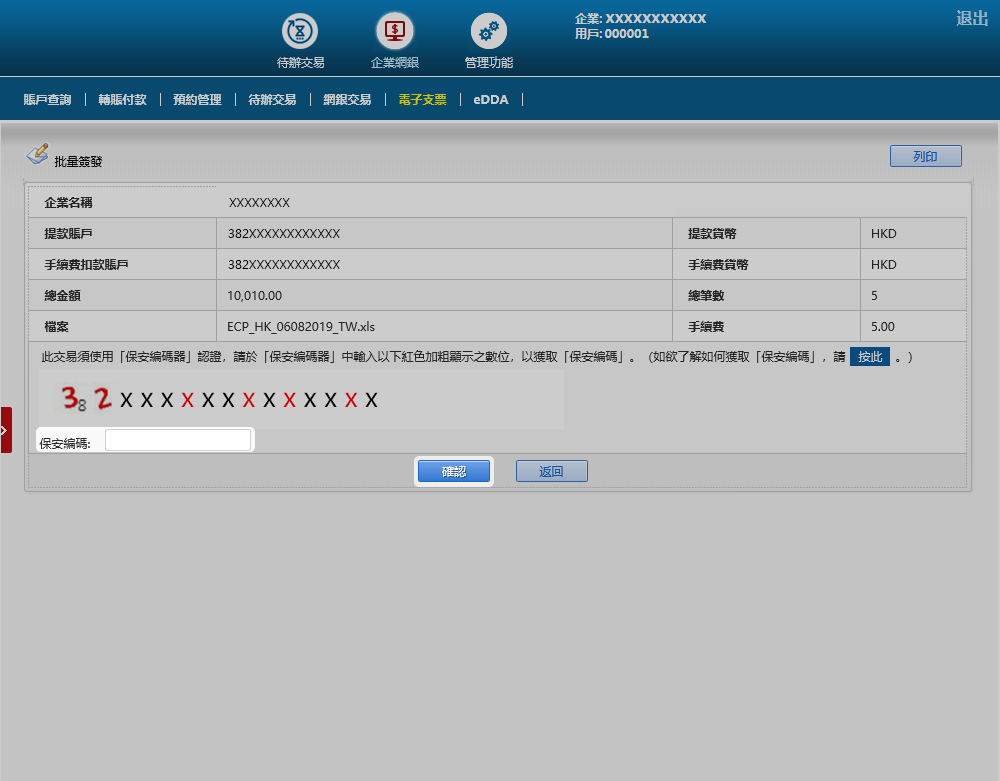The width and height of the screenshot is (1000, 781).
Task: Open the 企業網銀 monitor icon
Action: coord(395,32)
